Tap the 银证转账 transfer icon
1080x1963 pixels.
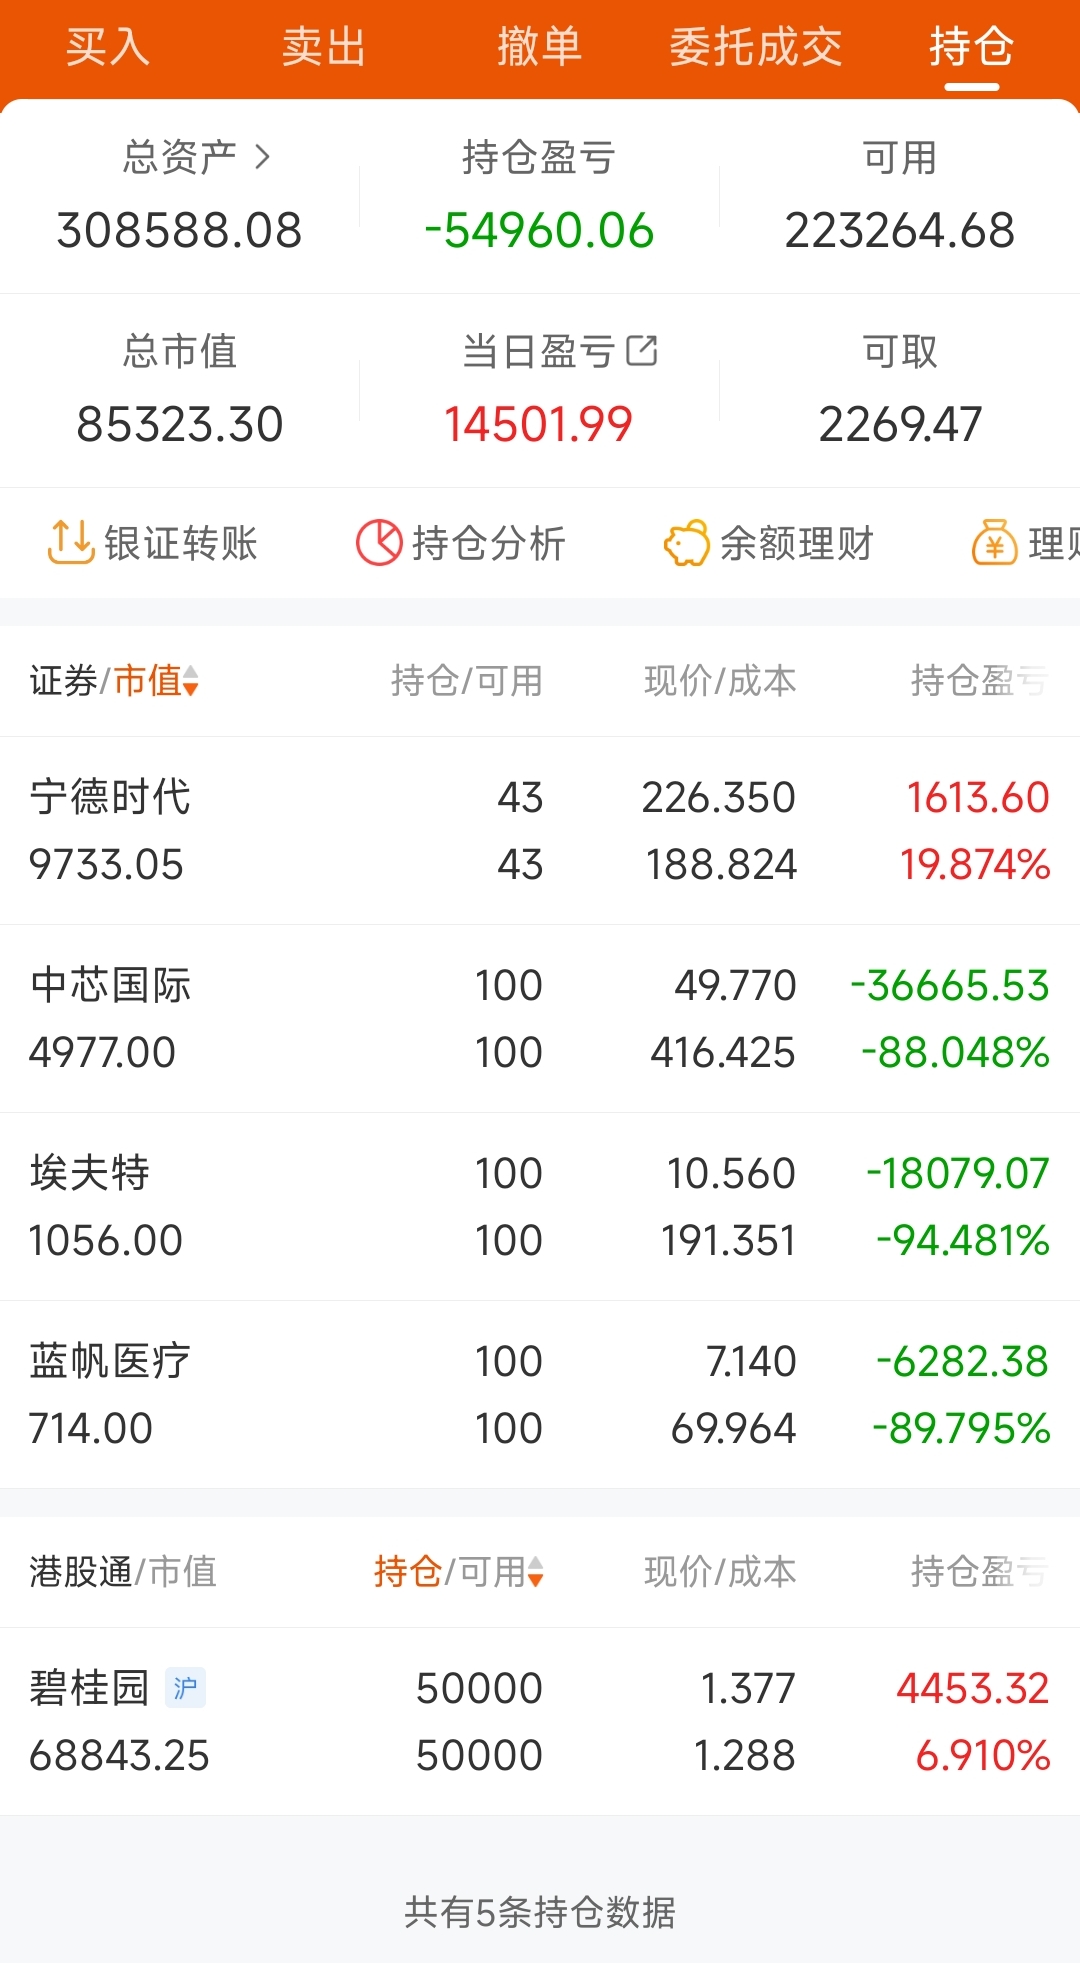[x=71, y=543]
